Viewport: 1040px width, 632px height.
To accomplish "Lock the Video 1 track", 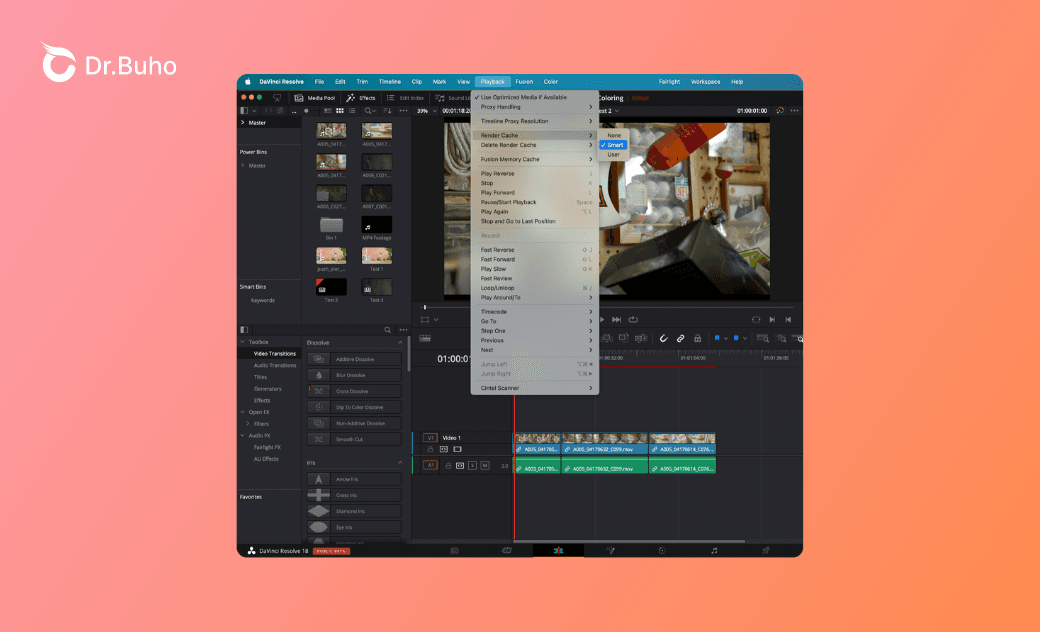I will pos(431,449).
